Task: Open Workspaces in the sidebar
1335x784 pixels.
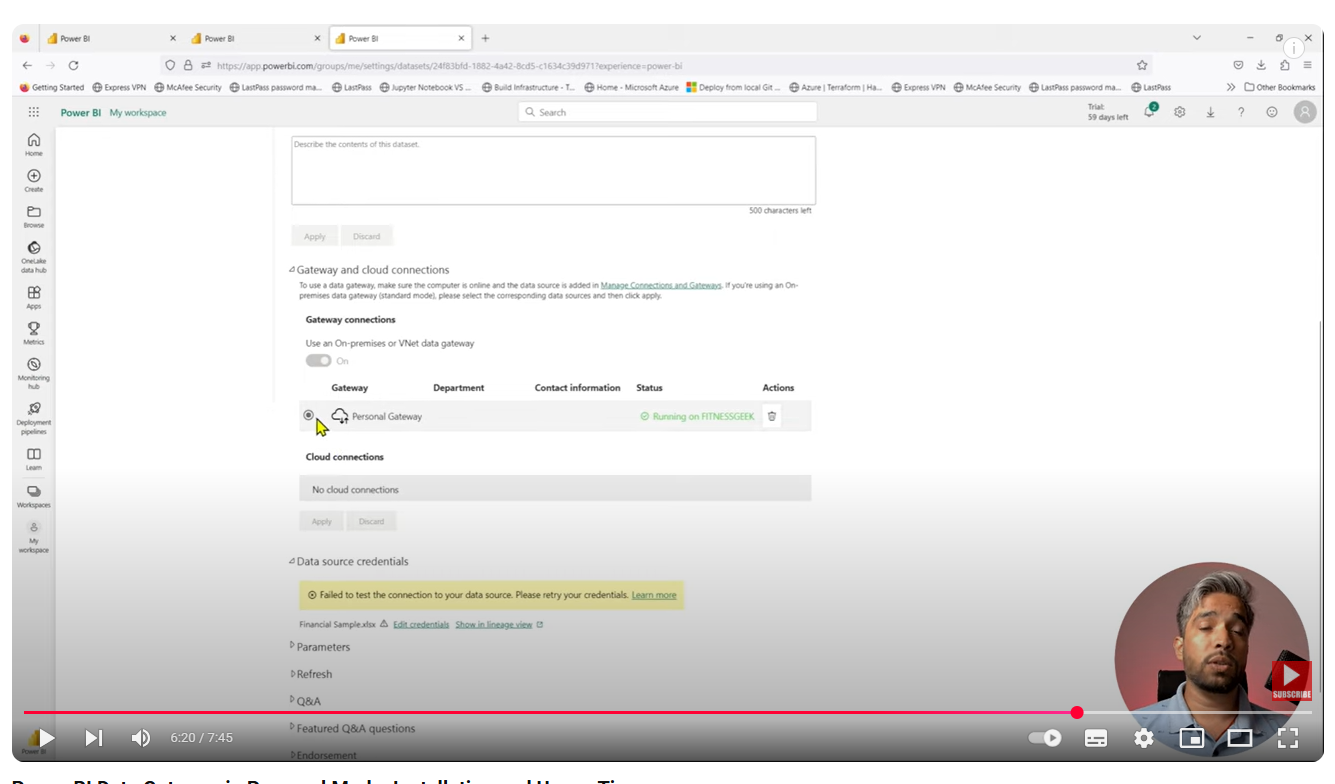Action: point(34,496)
